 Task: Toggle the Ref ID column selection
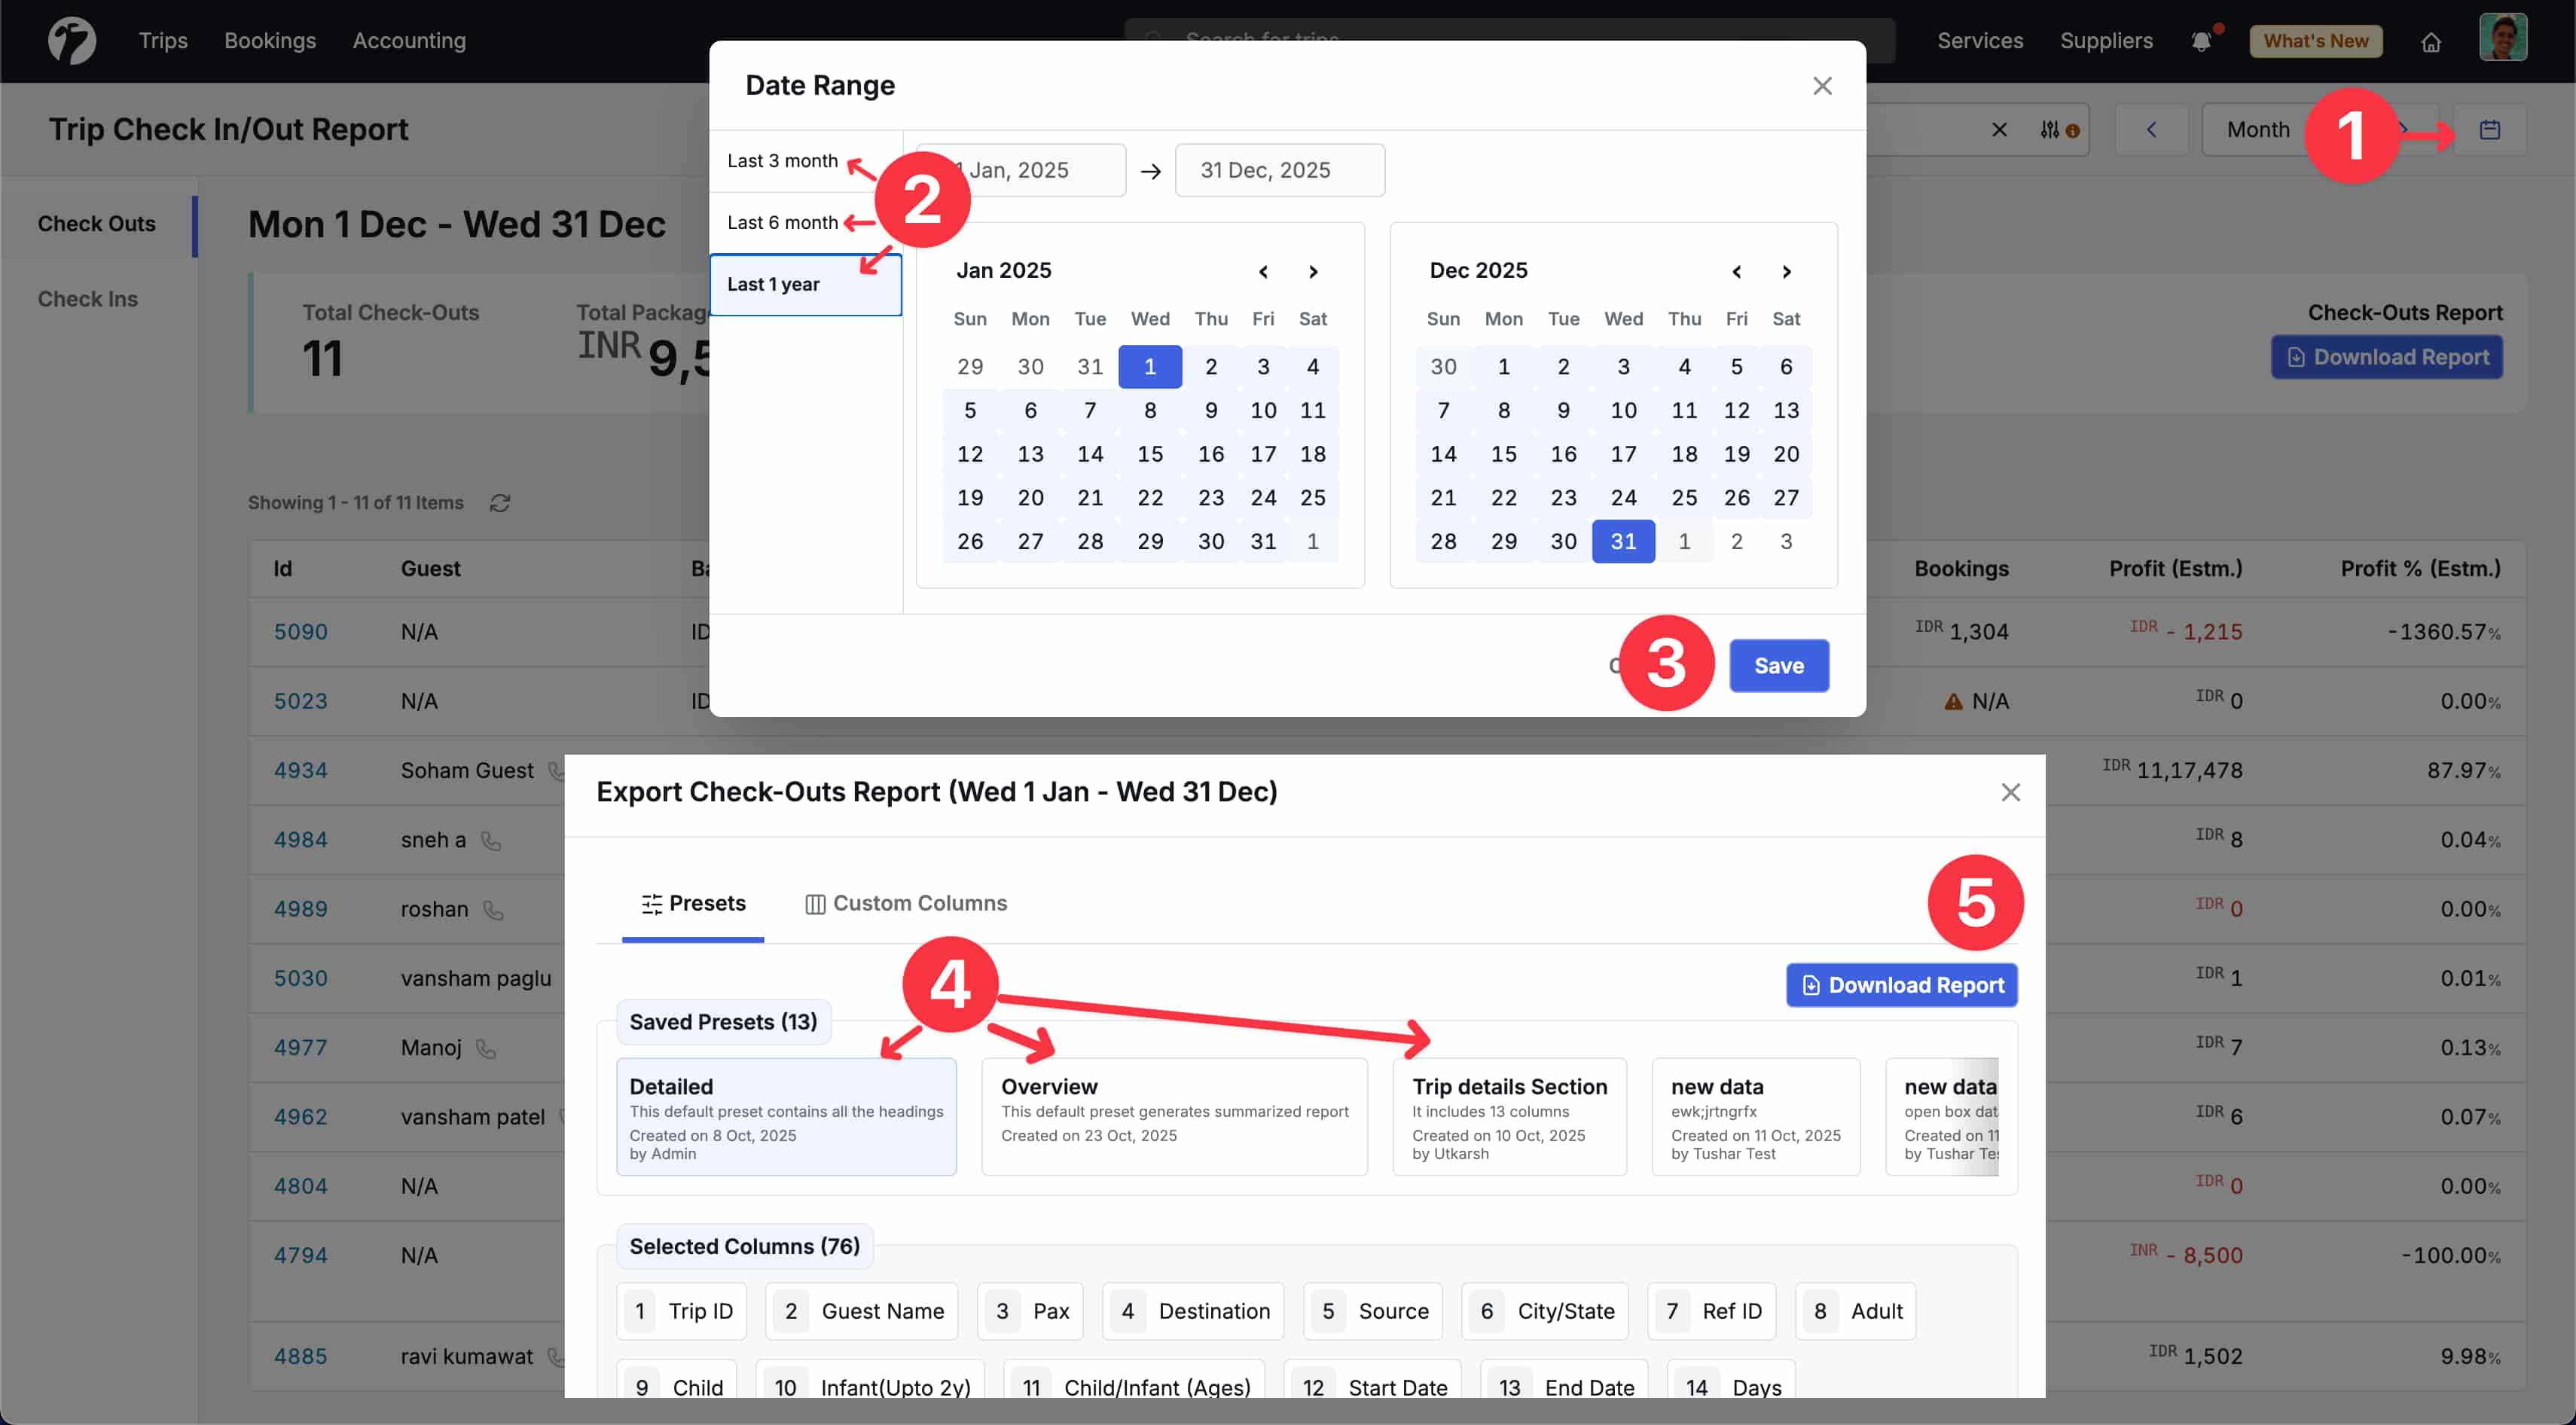click(x=1711, y=1311)
